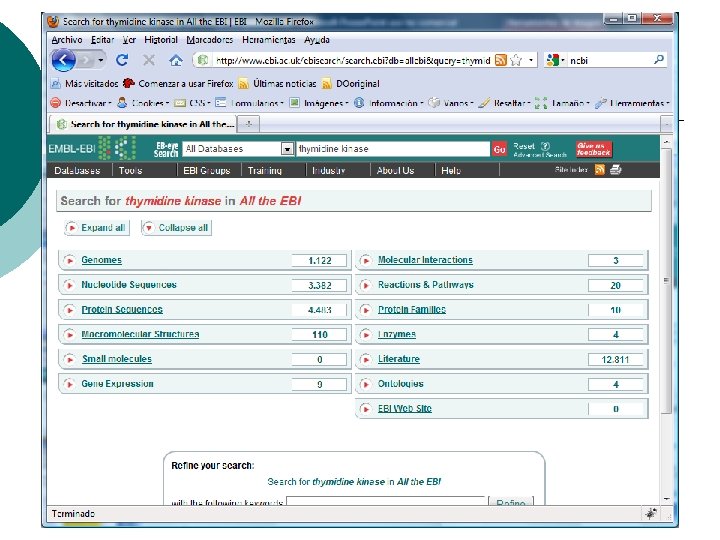The height and width of the screenshot is (540, 720).
Task: Click the Firefox back arrow button
Action: pyautogui.click(x=63, y=60)
